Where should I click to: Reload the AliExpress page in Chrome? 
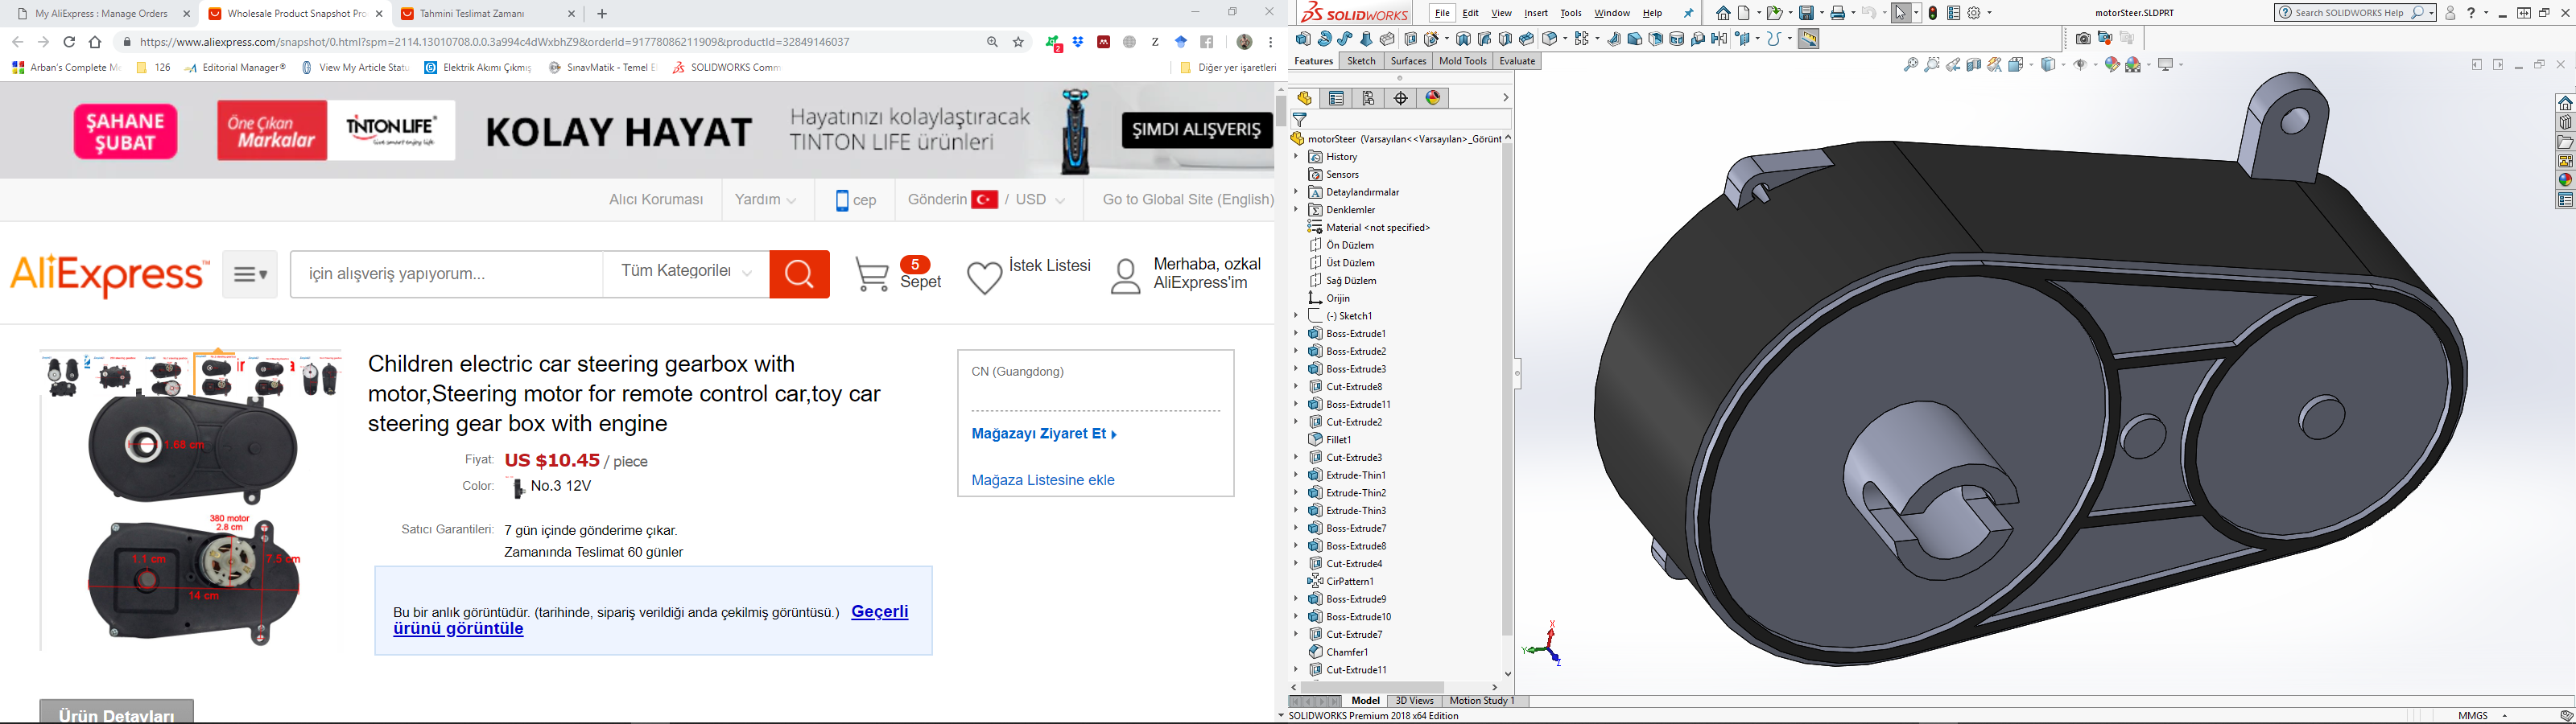tap(69, 42)
